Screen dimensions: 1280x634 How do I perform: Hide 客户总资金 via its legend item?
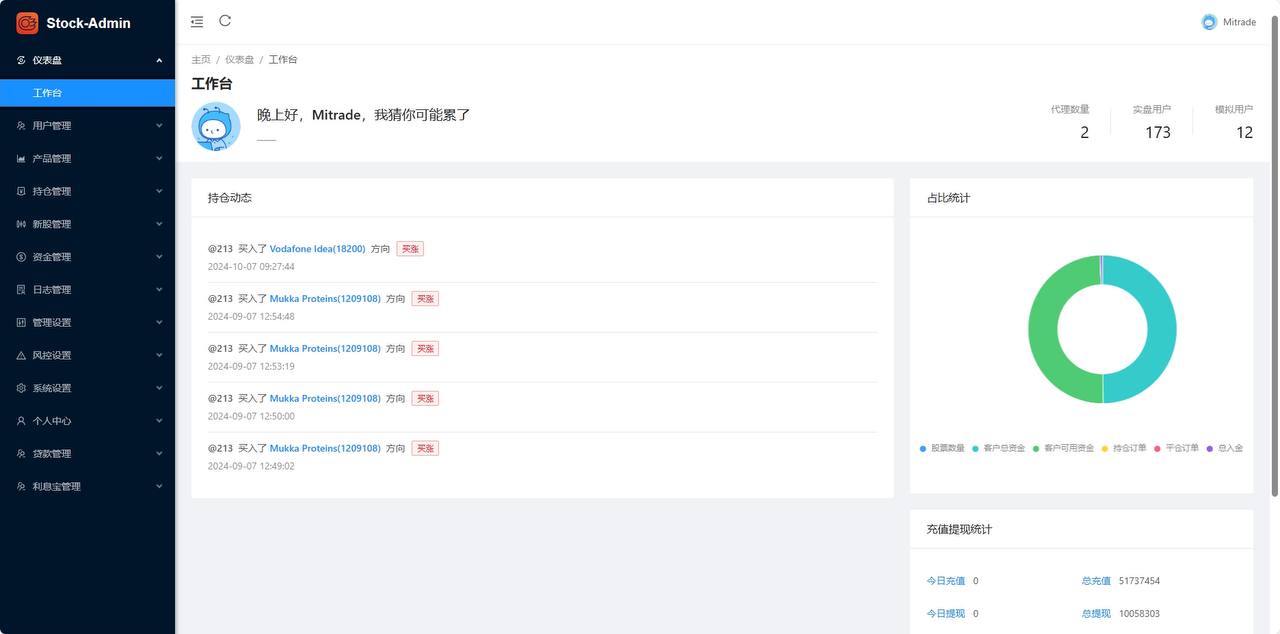1001,450
